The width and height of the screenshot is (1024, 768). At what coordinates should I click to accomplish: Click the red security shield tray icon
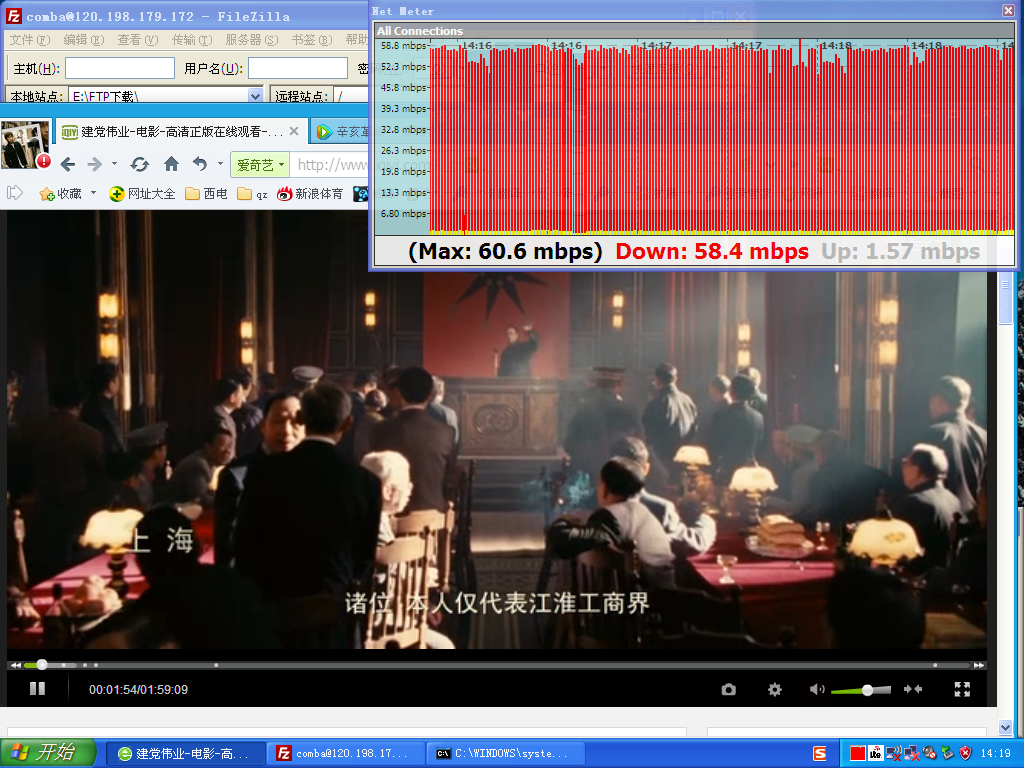[x=965, y=754]
